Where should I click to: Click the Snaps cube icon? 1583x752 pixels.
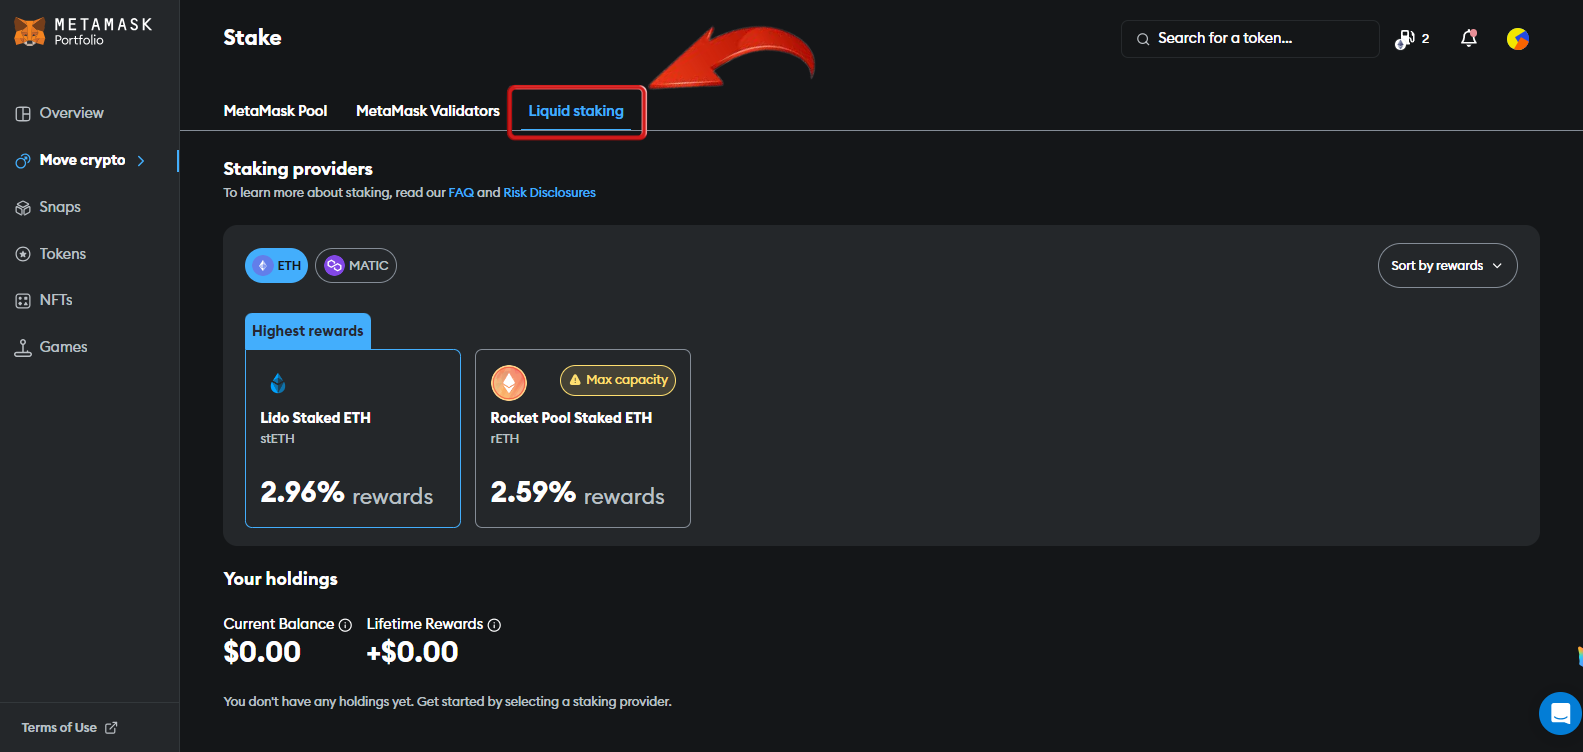[x=23, y=208]
